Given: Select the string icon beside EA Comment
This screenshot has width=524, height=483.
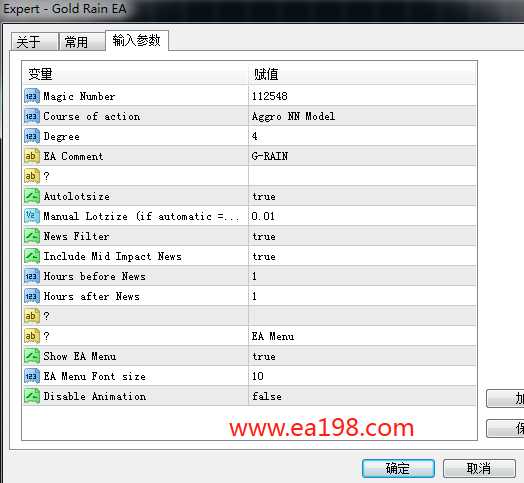Looking at the screenshot, I should click(x=32, y=156).
